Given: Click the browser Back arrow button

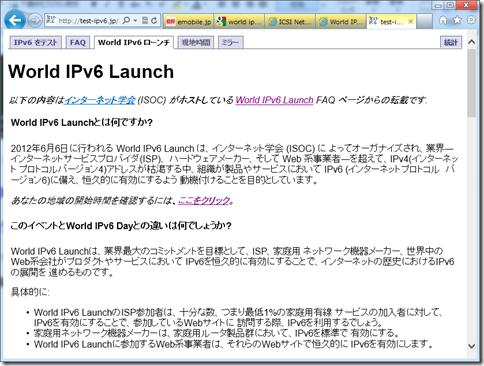Looking at the screenshot, I should tap(15, 20).
